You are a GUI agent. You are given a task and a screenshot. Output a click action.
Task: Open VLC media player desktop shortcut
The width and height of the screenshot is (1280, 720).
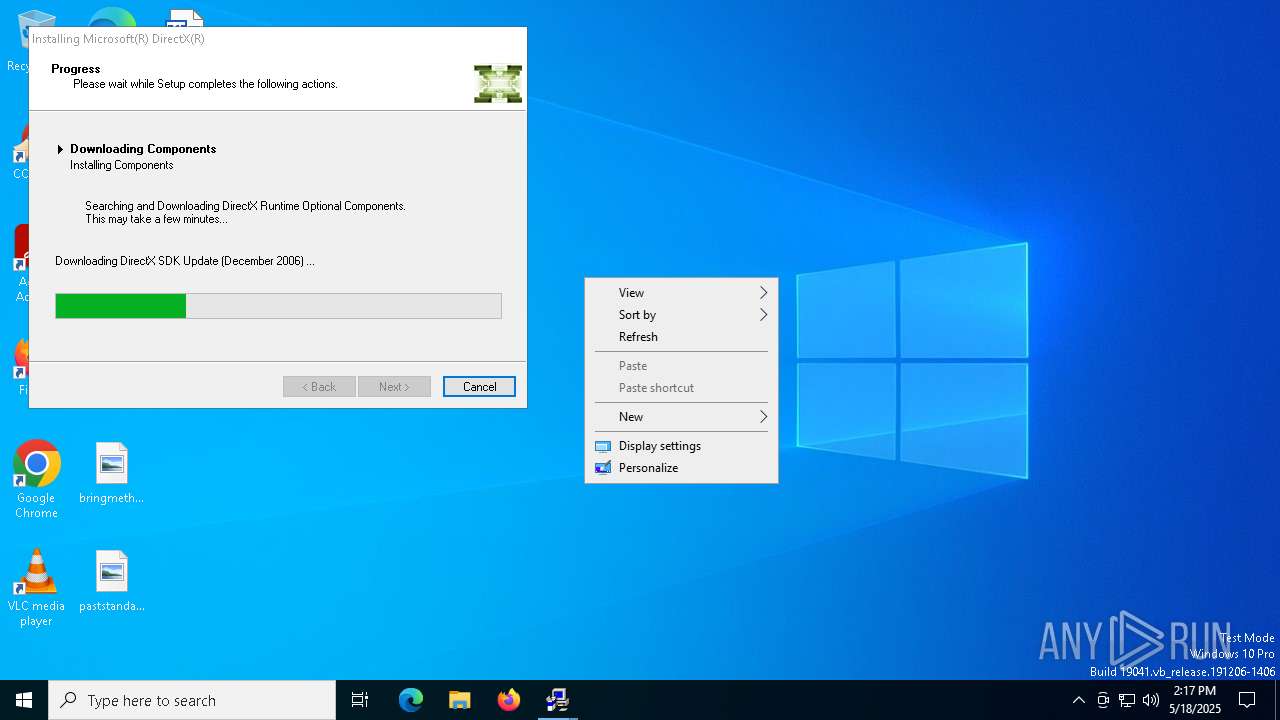point(36,588)
